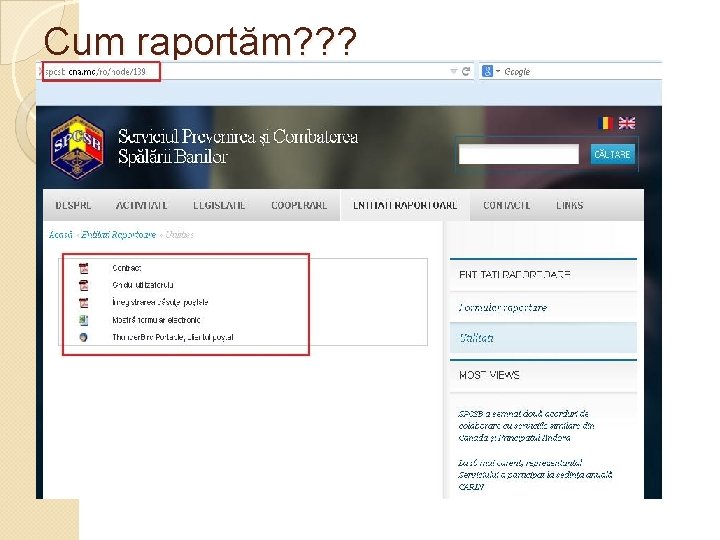The width and height of the screenshot is (720, 540).
Task: Focus the site search text box
Action: 519,154
